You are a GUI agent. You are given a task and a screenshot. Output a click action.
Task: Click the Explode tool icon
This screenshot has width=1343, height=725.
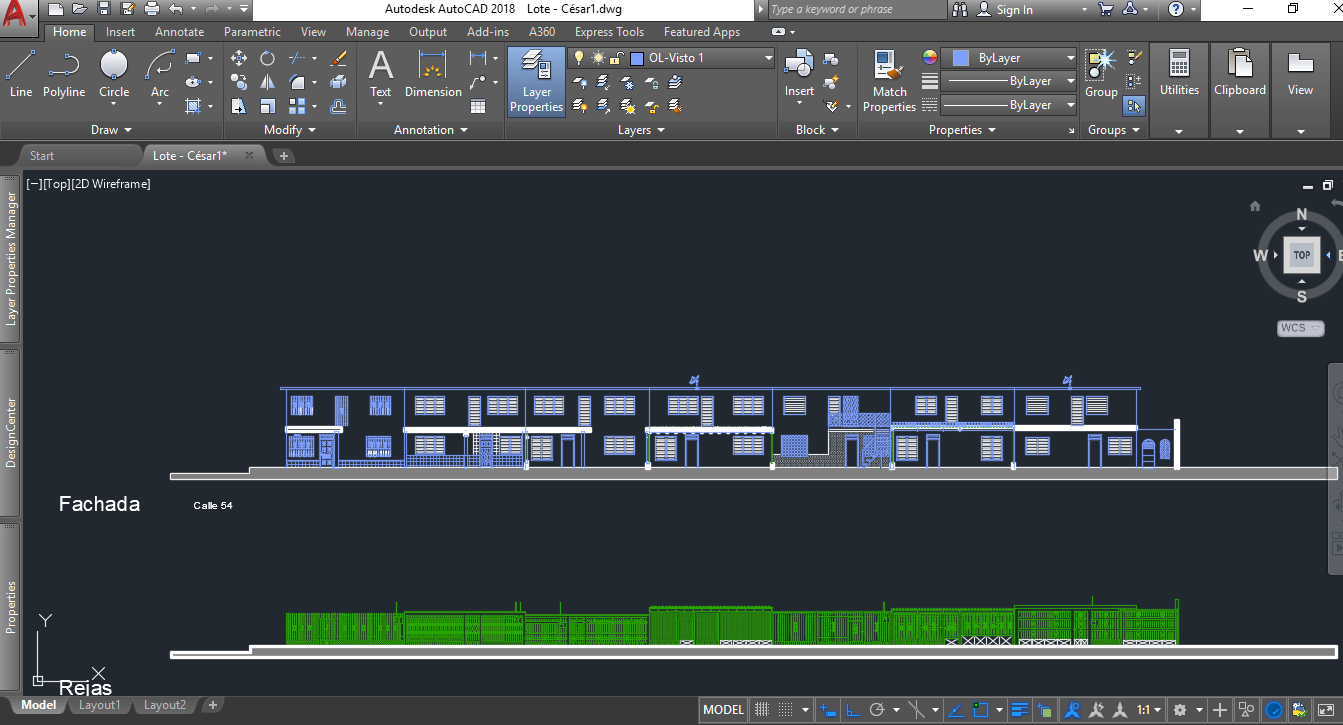point(338,82)
